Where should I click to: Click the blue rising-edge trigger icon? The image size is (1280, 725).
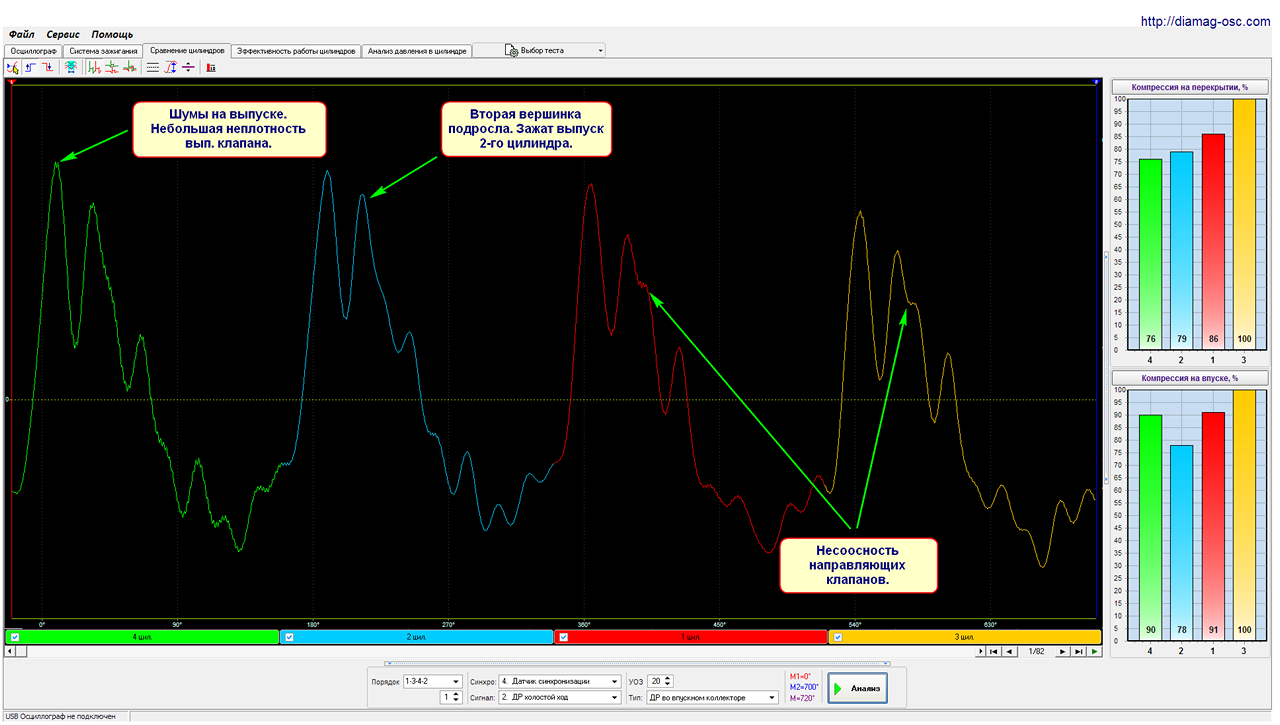pyautogui.click(x=30, y=67)
